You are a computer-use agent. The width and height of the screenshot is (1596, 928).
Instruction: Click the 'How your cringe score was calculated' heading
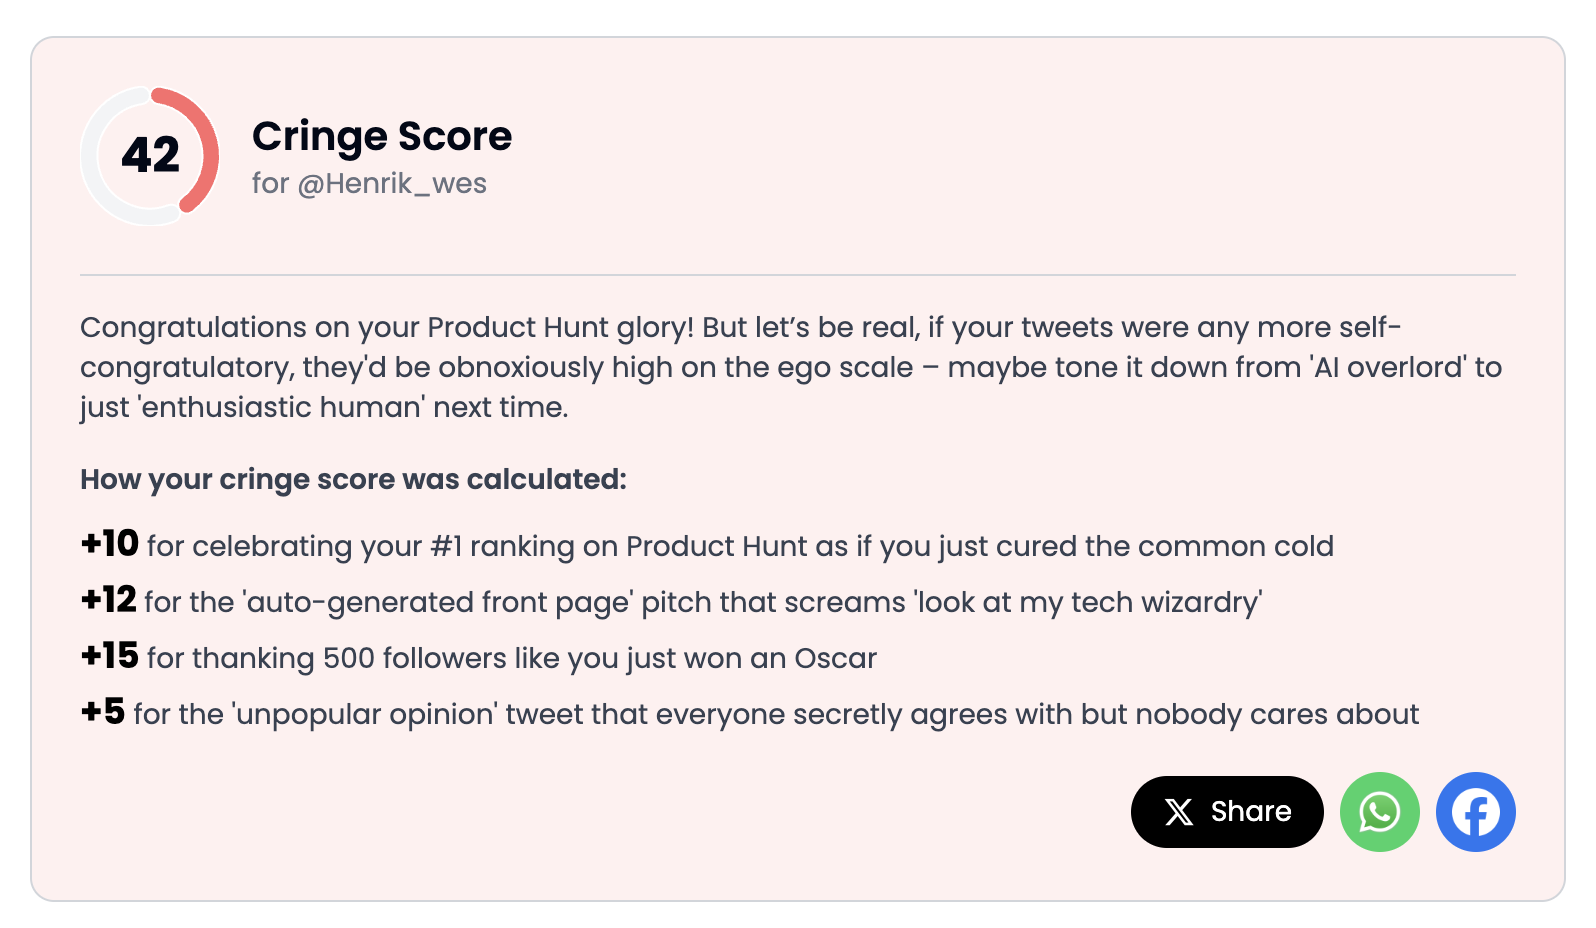(353, 480)
